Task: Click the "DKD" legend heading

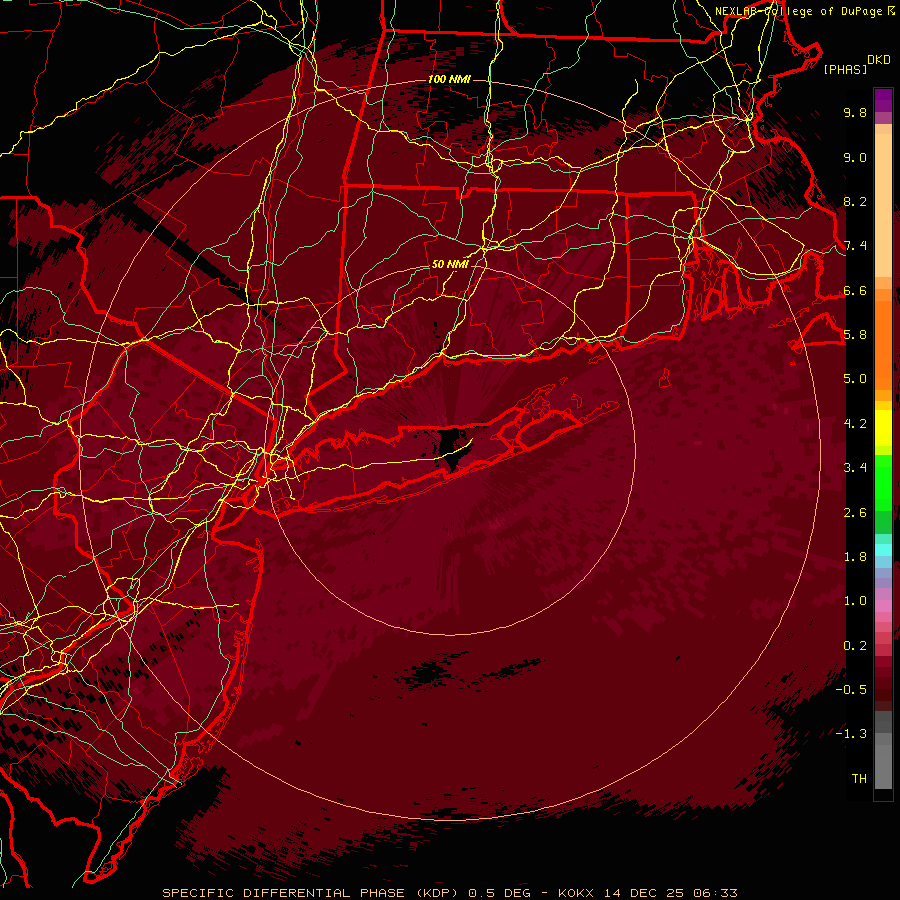Action: coord(878,60)
